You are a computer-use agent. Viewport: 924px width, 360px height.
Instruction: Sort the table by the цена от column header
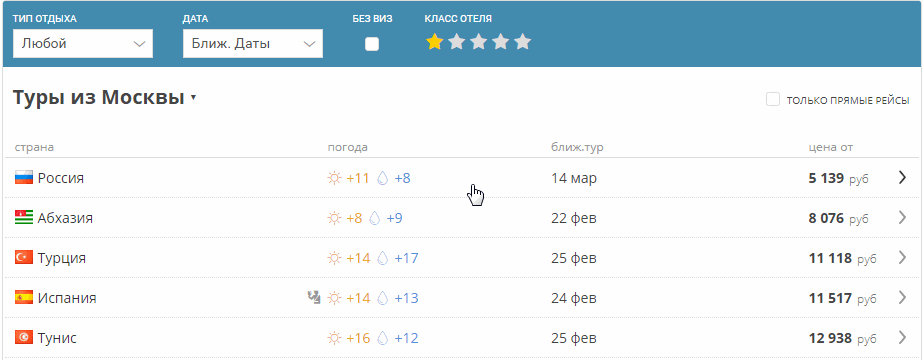click(830, 147)
